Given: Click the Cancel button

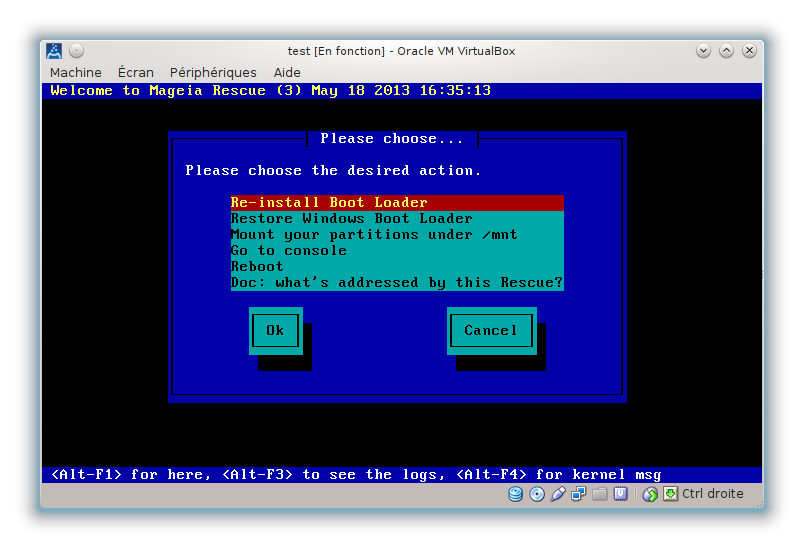Looking at the screenshot, I should point(491,331).
